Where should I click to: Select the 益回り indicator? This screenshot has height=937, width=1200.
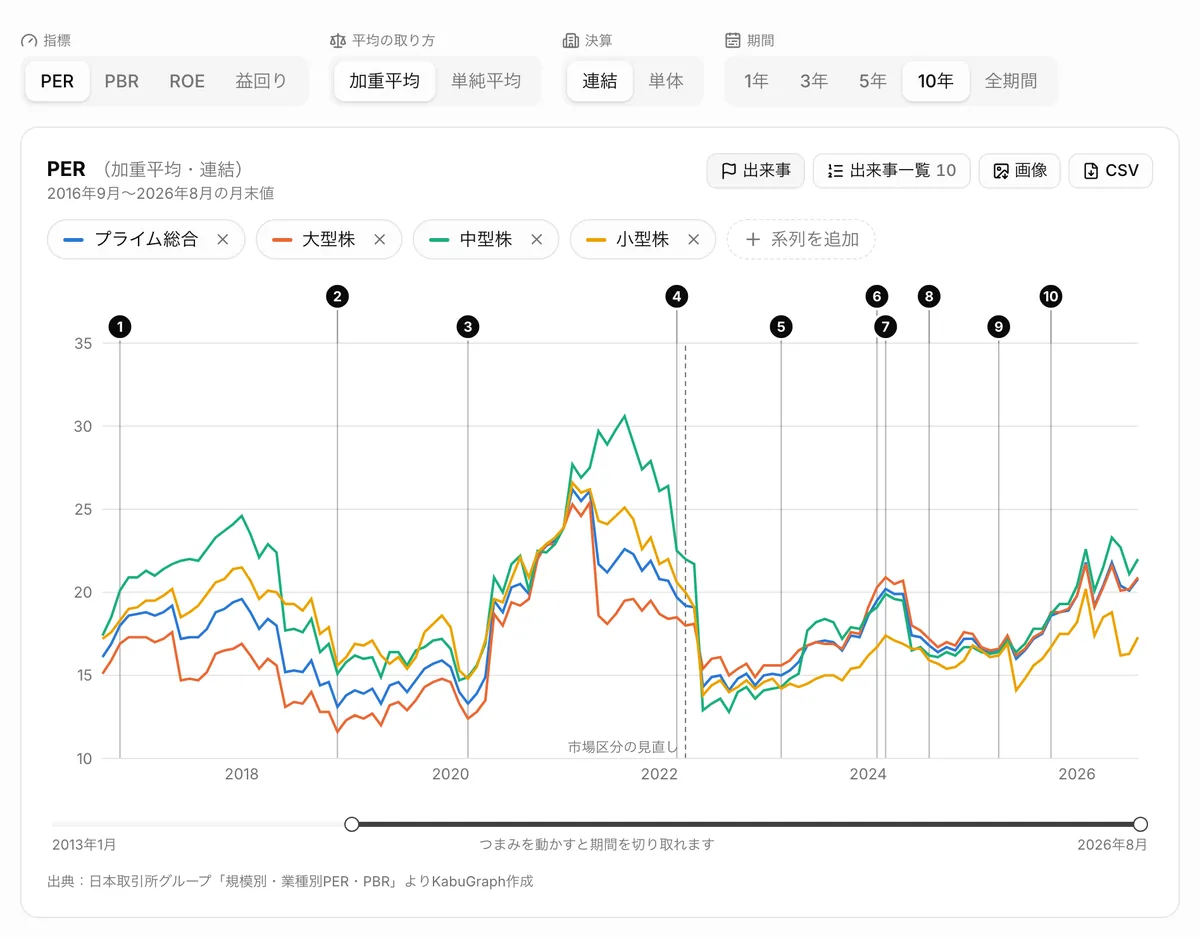tap(262, 81)
